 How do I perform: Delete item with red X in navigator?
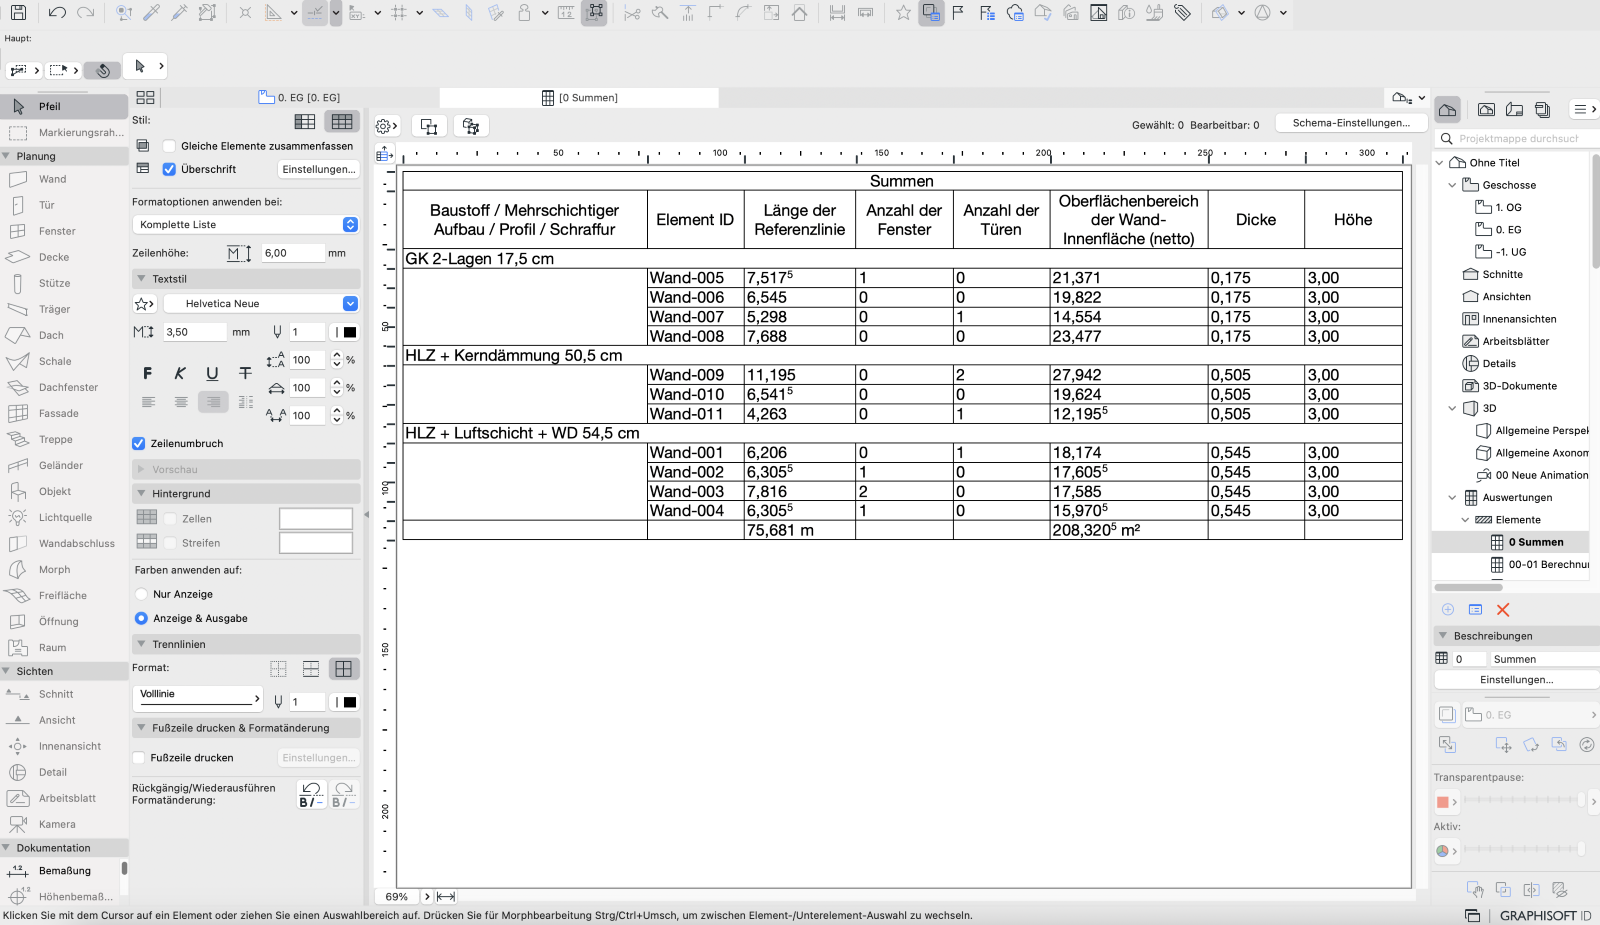(1503, 609)
